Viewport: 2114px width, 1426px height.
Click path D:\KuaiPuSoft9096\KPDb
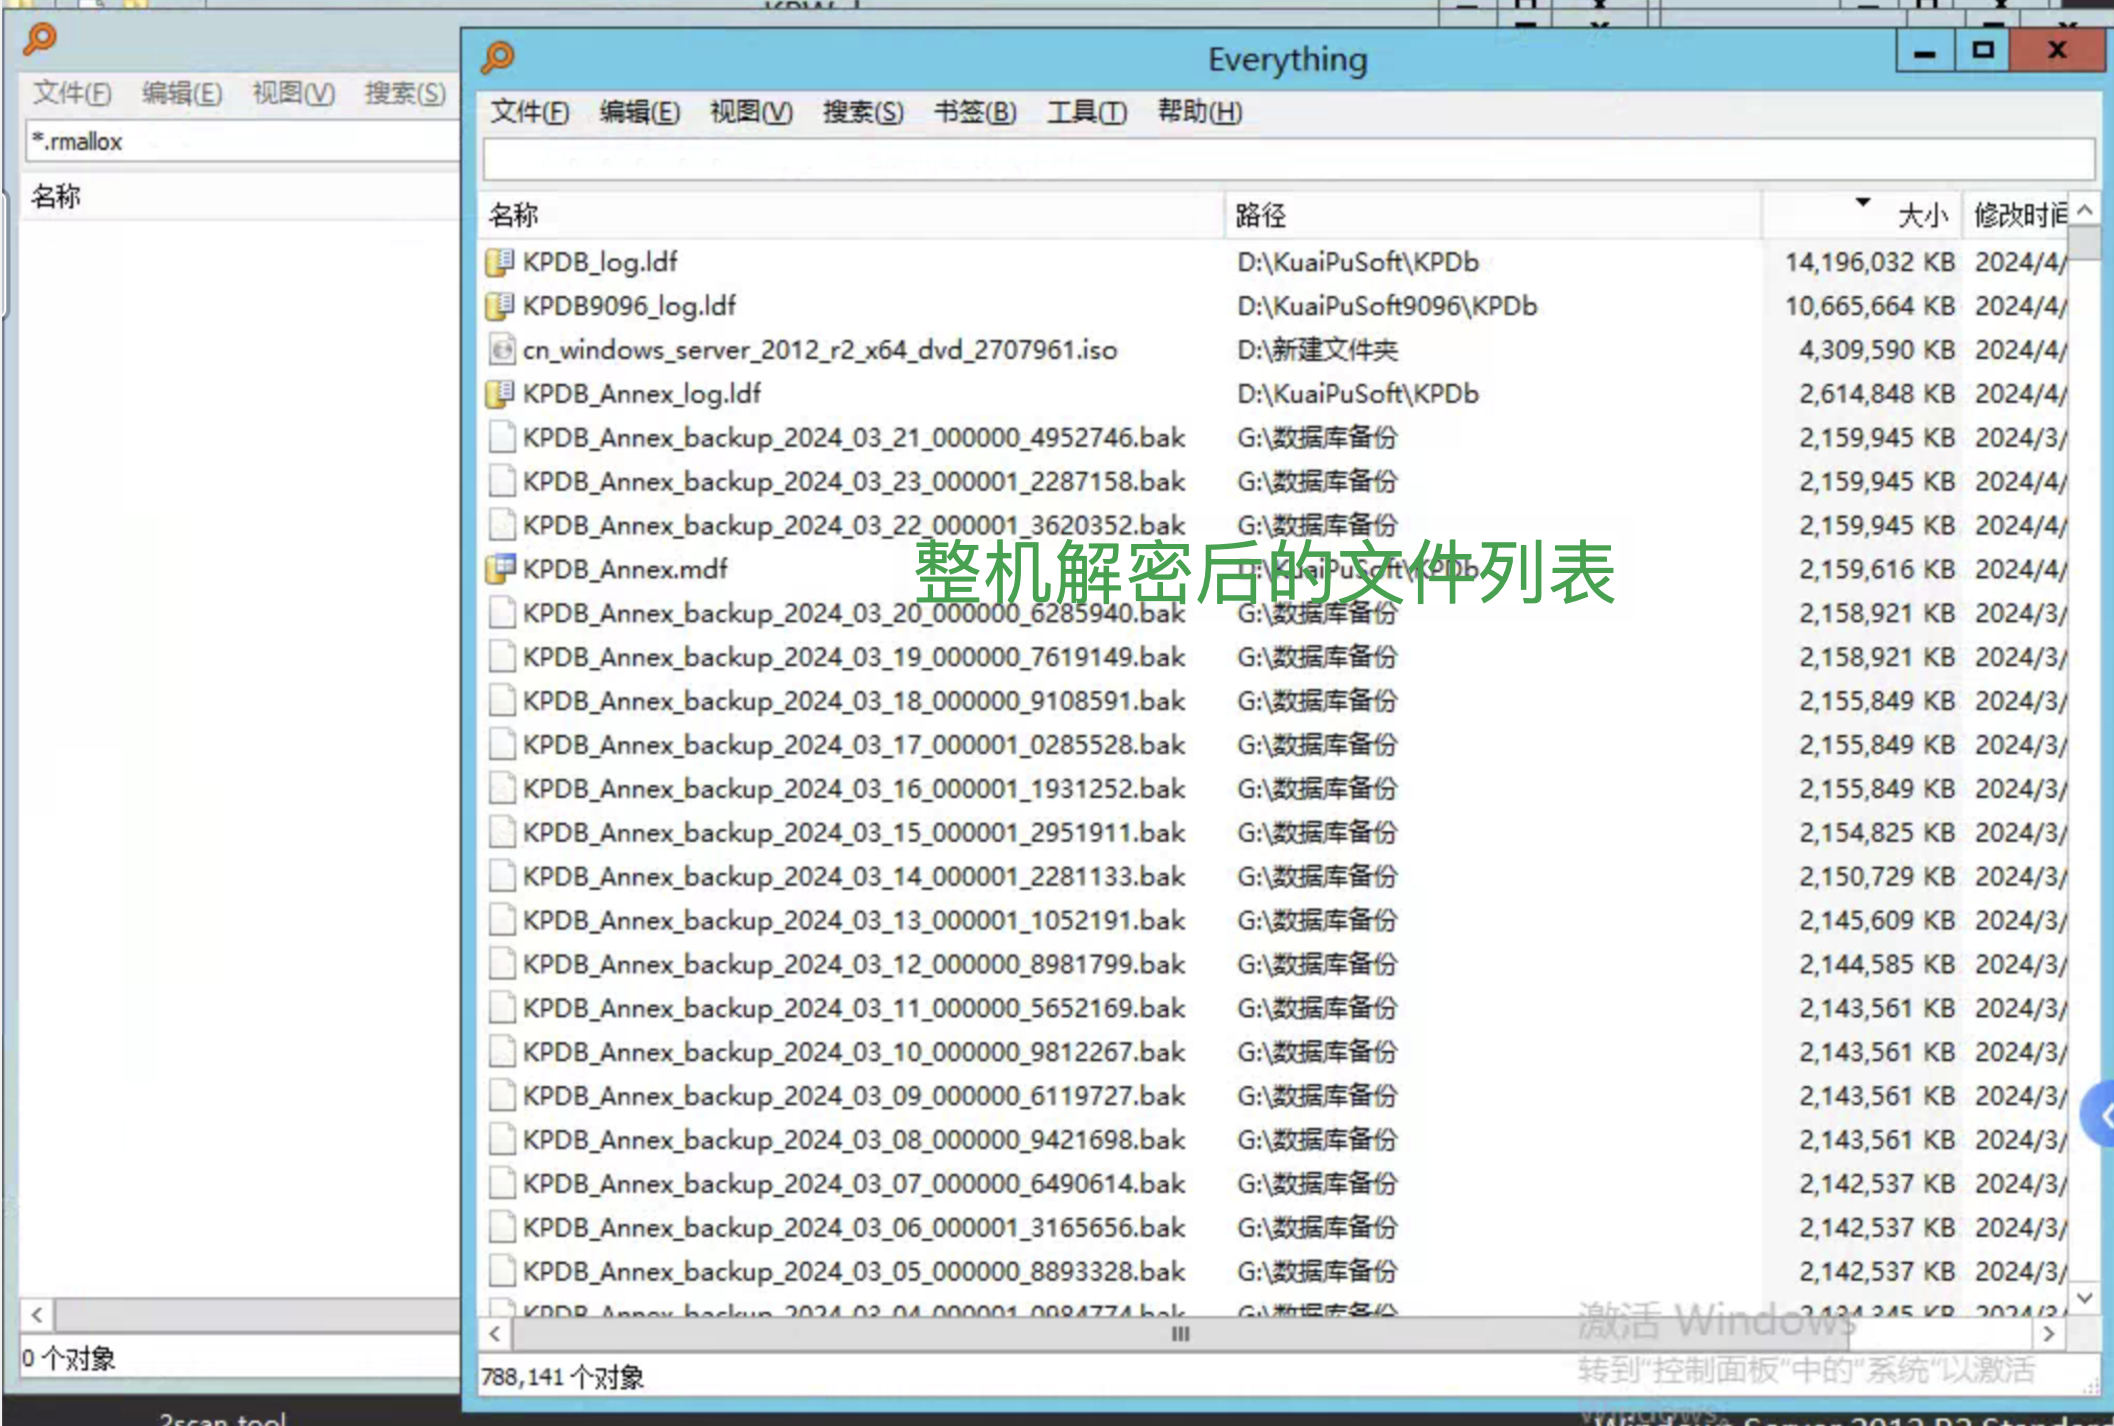tap(1387, 306)
